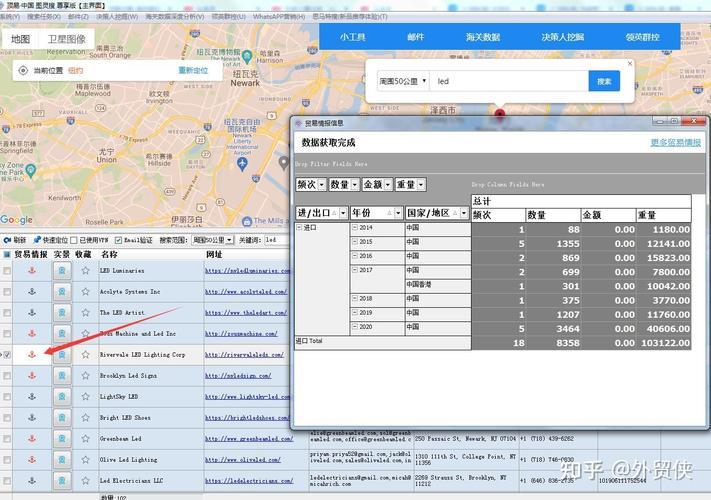Check the Brooklyn Led Signs row checkbox
Image resolution: width=711 pixels, height=500 pixels.
coord(7,375)
